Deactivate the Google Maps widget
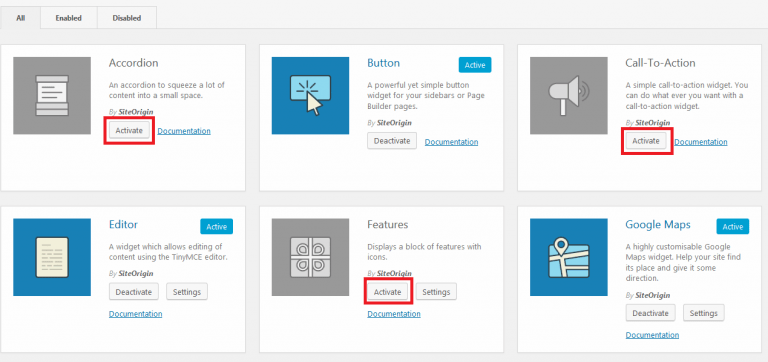 [x=650, y=313]
